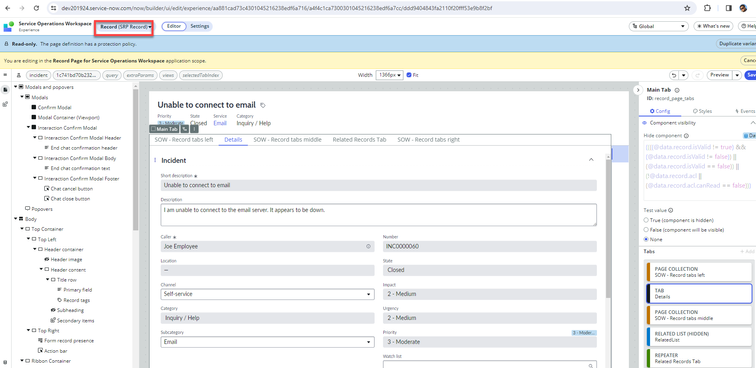756x368 pixels.
Task: Click the lookup icon in Caller field
Action: (368, 246)
